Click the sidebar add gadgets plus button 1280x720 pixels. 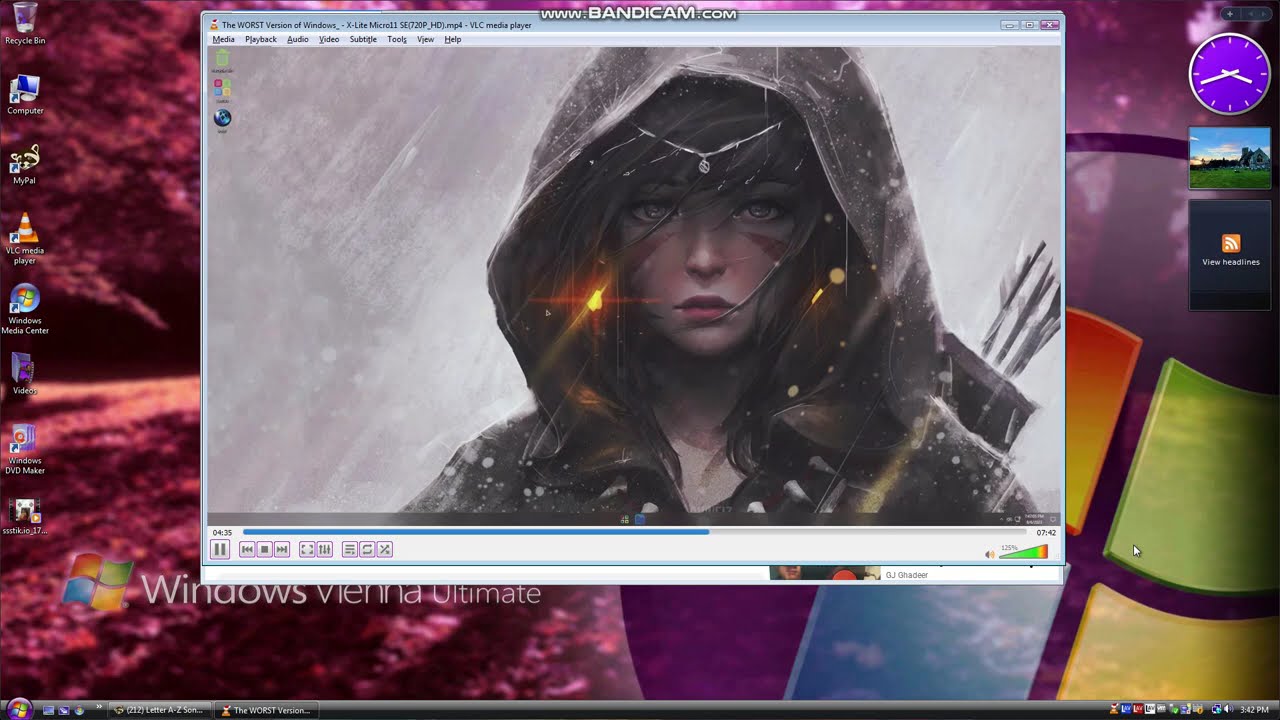click(1230, 14)
